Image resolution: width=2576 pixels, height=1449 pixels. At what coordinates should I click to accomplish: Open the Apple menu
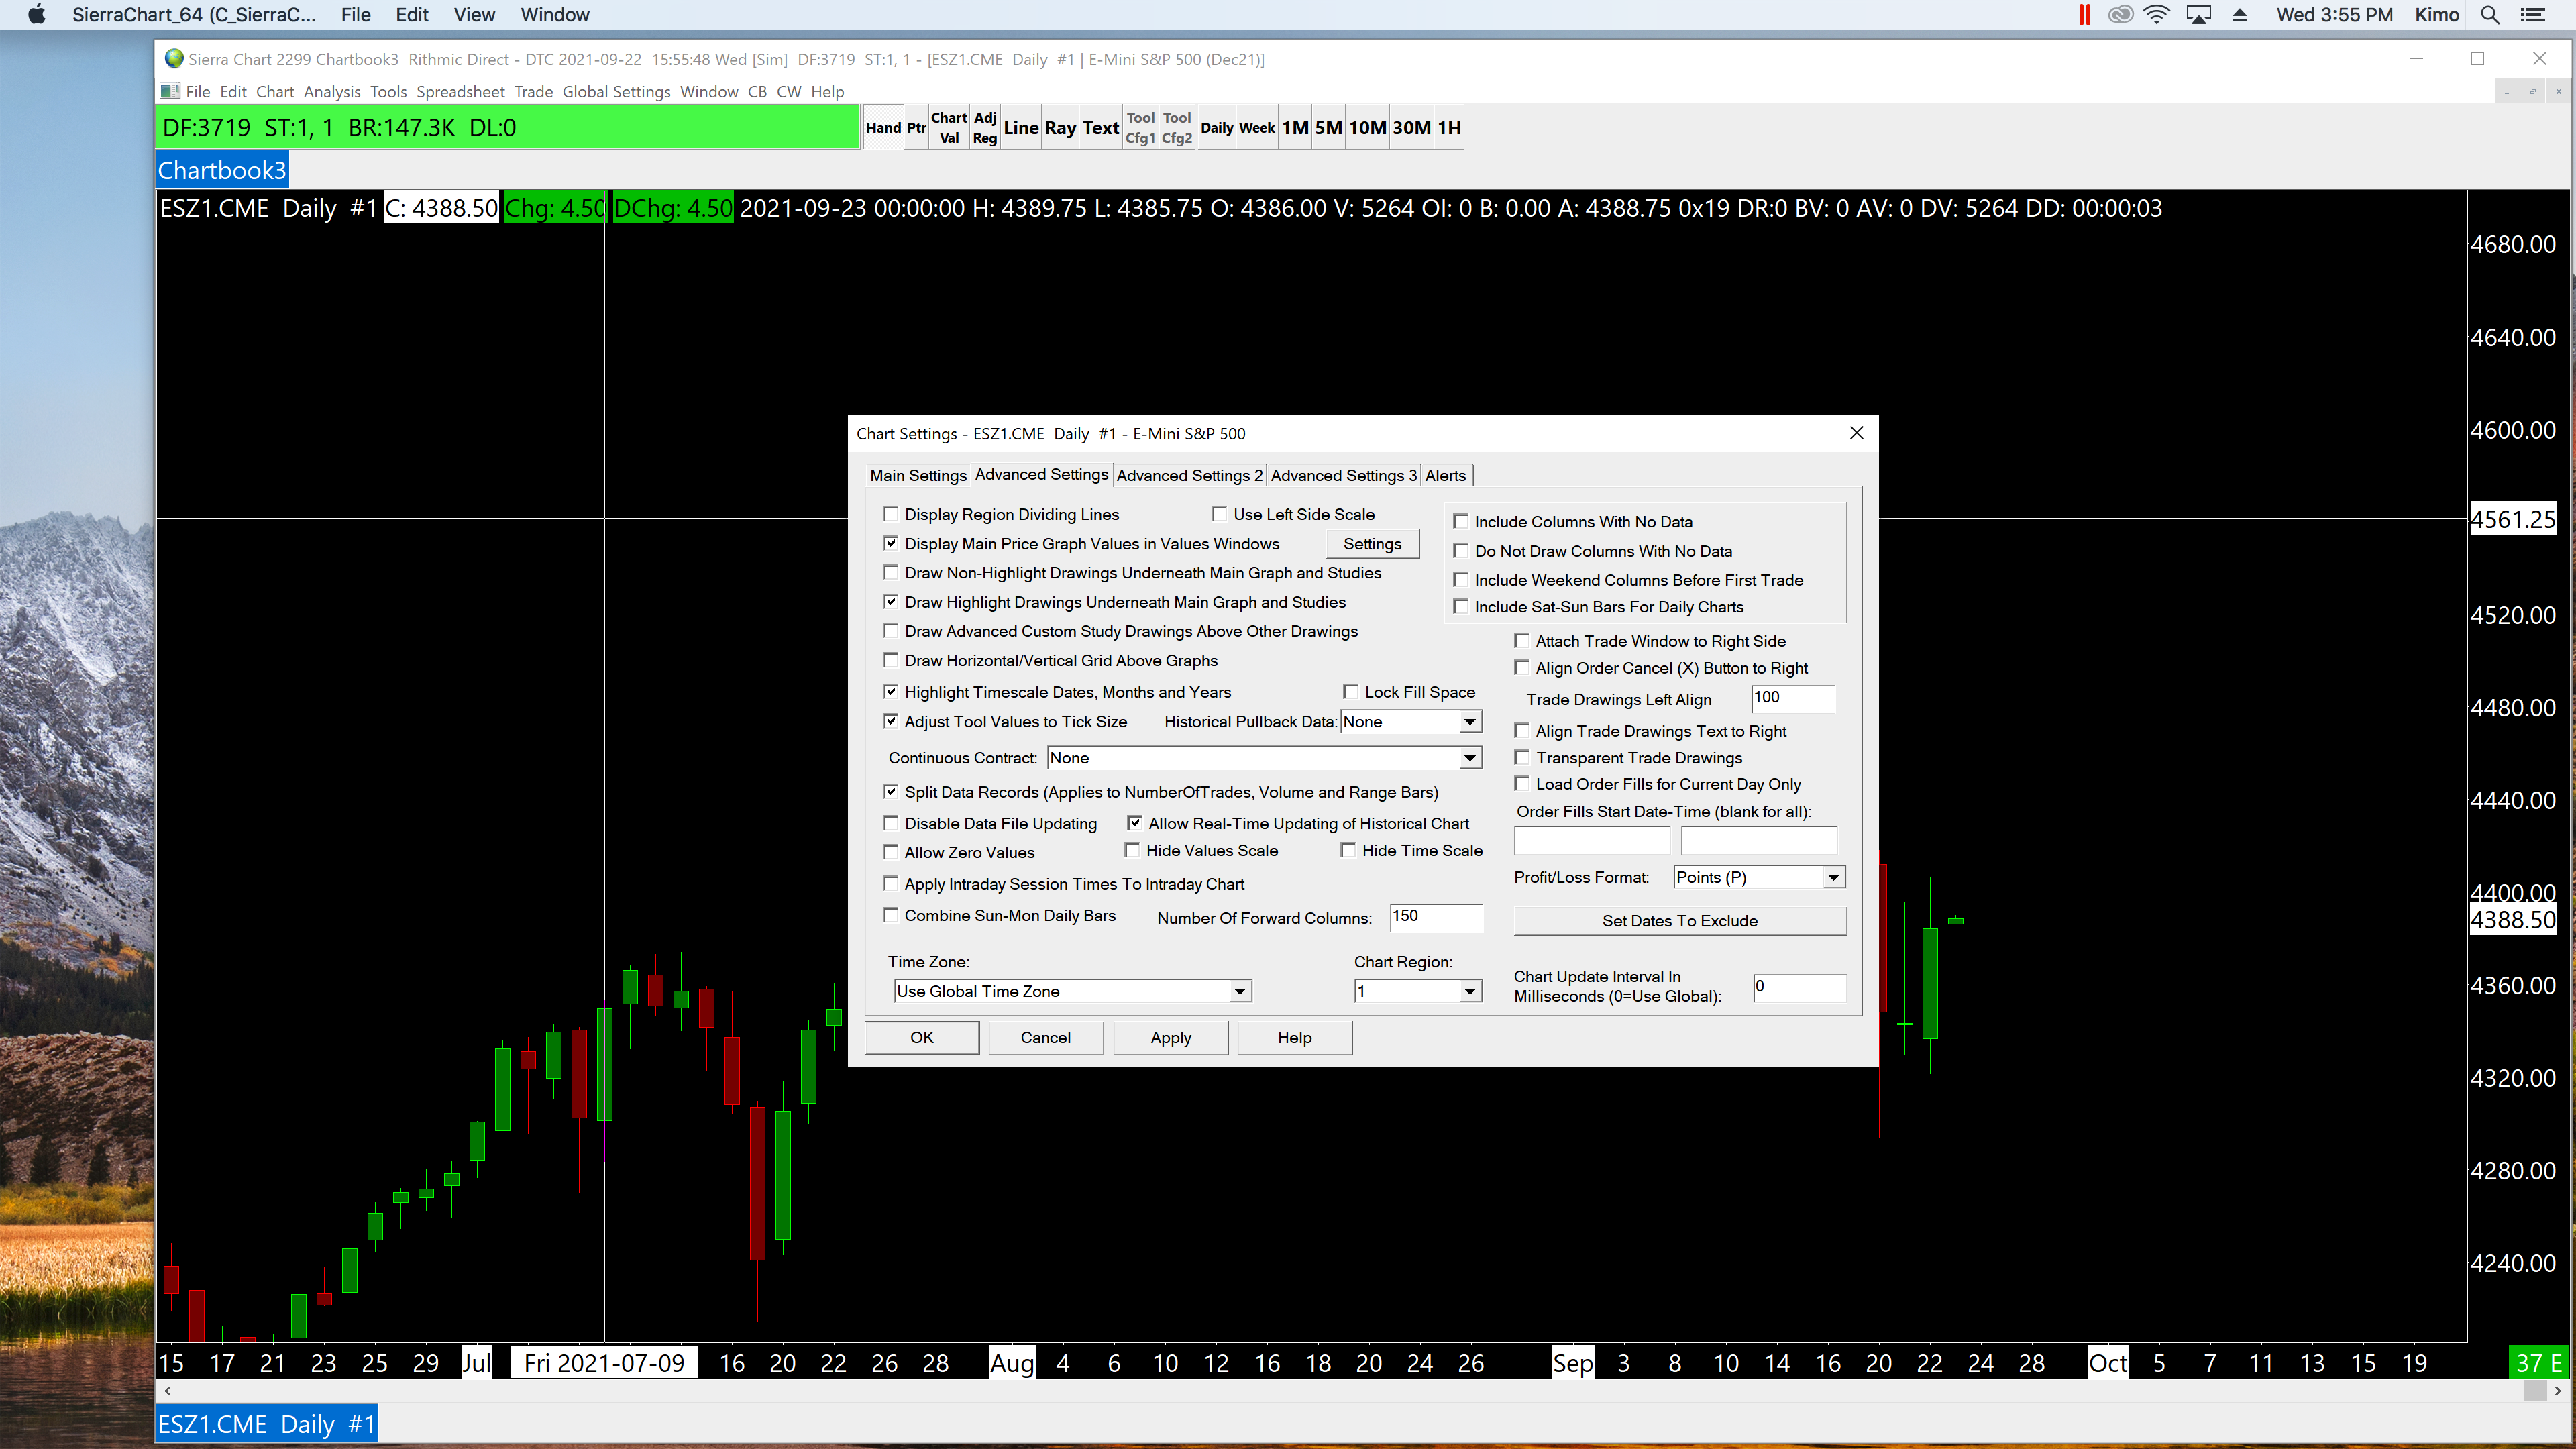click(x=37, y=15)
